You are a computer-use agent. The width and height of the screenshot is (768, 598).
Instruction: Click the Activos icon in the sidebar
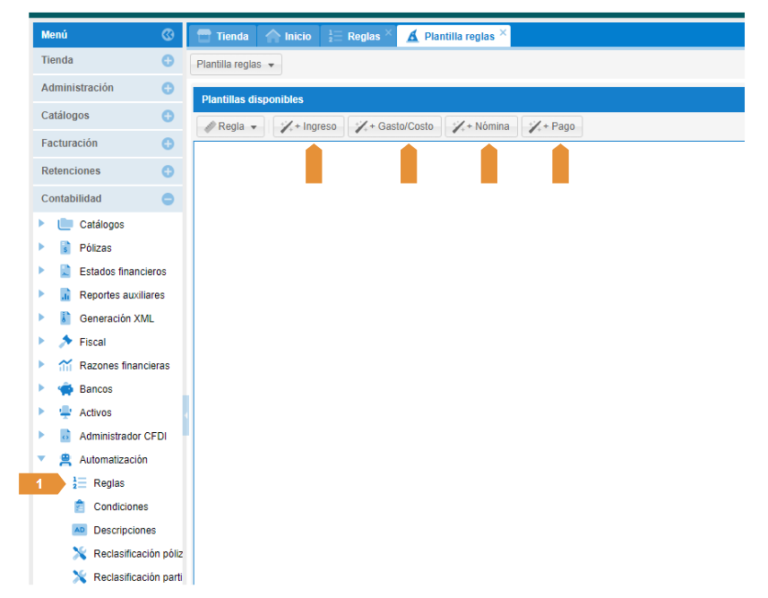coord(66,413)
